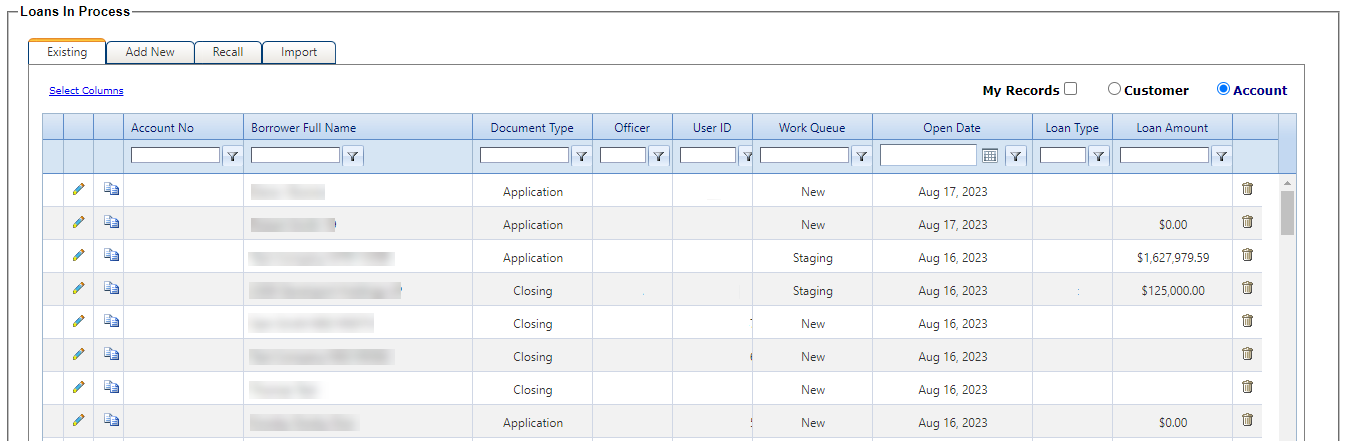The height and width of the screenshot is (441, 1347).
Task: Copy the Aug 17 row showing $0.00
Action: 111,222
